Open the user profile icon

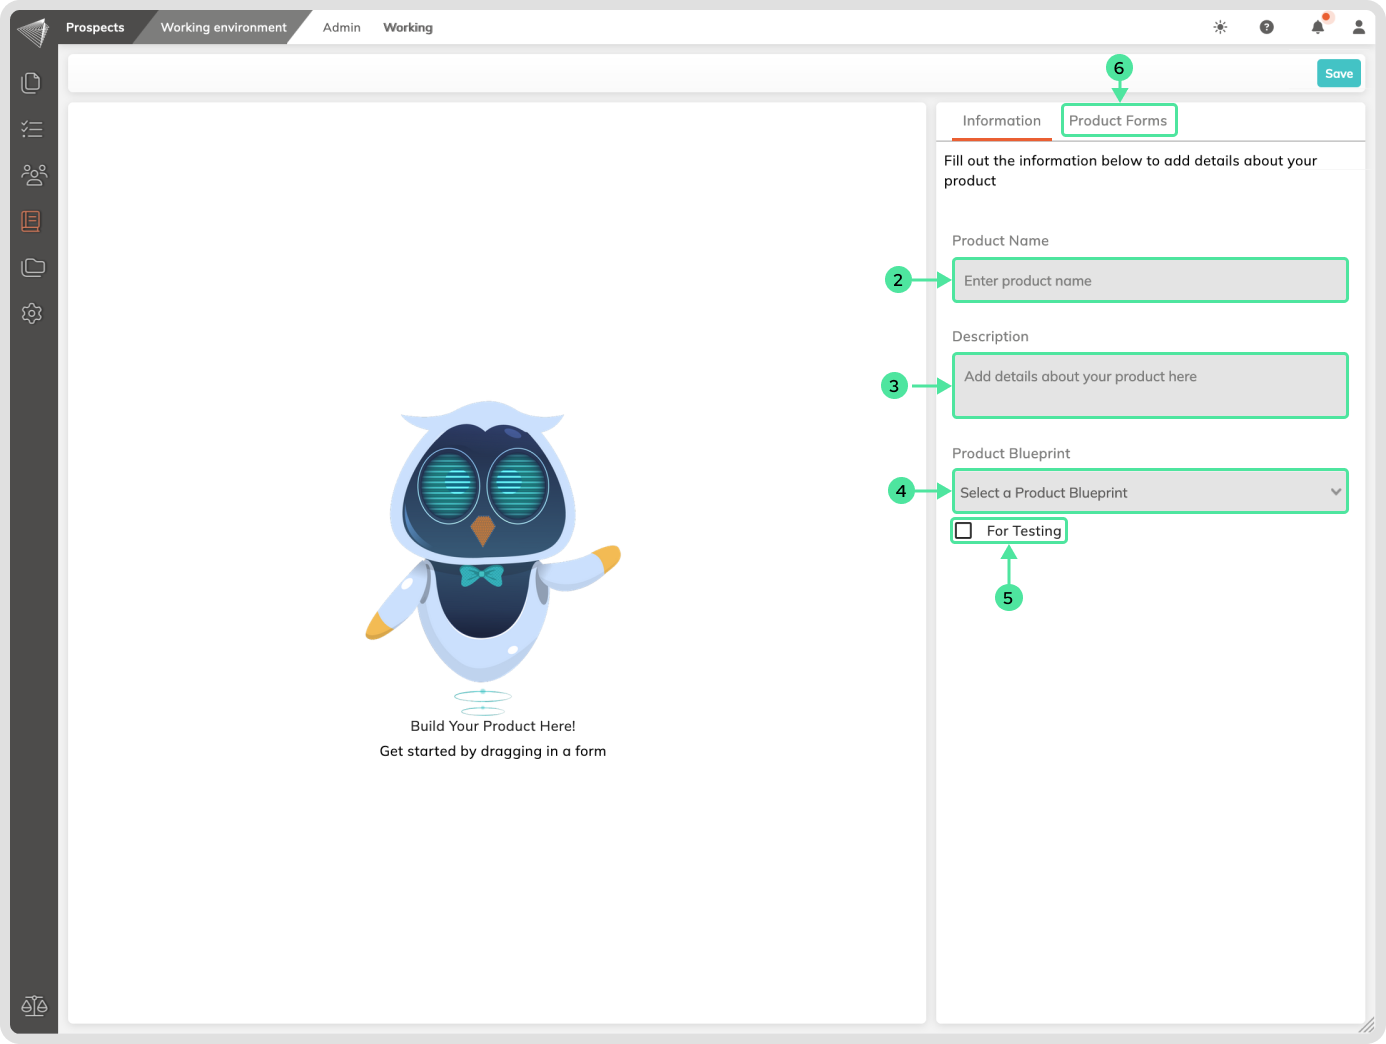coord(1359,27)
